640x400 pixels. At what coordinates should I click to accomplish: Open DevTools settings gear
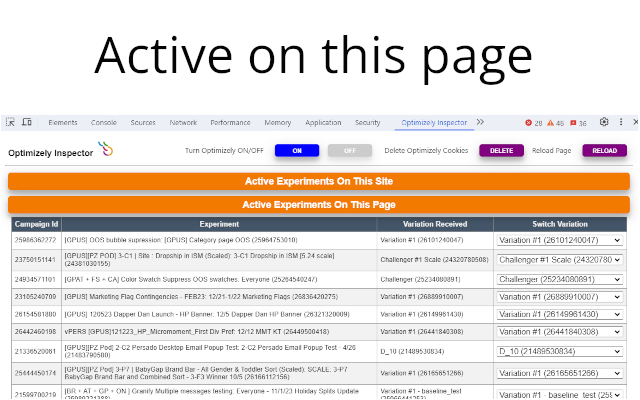tap(604, 122)
